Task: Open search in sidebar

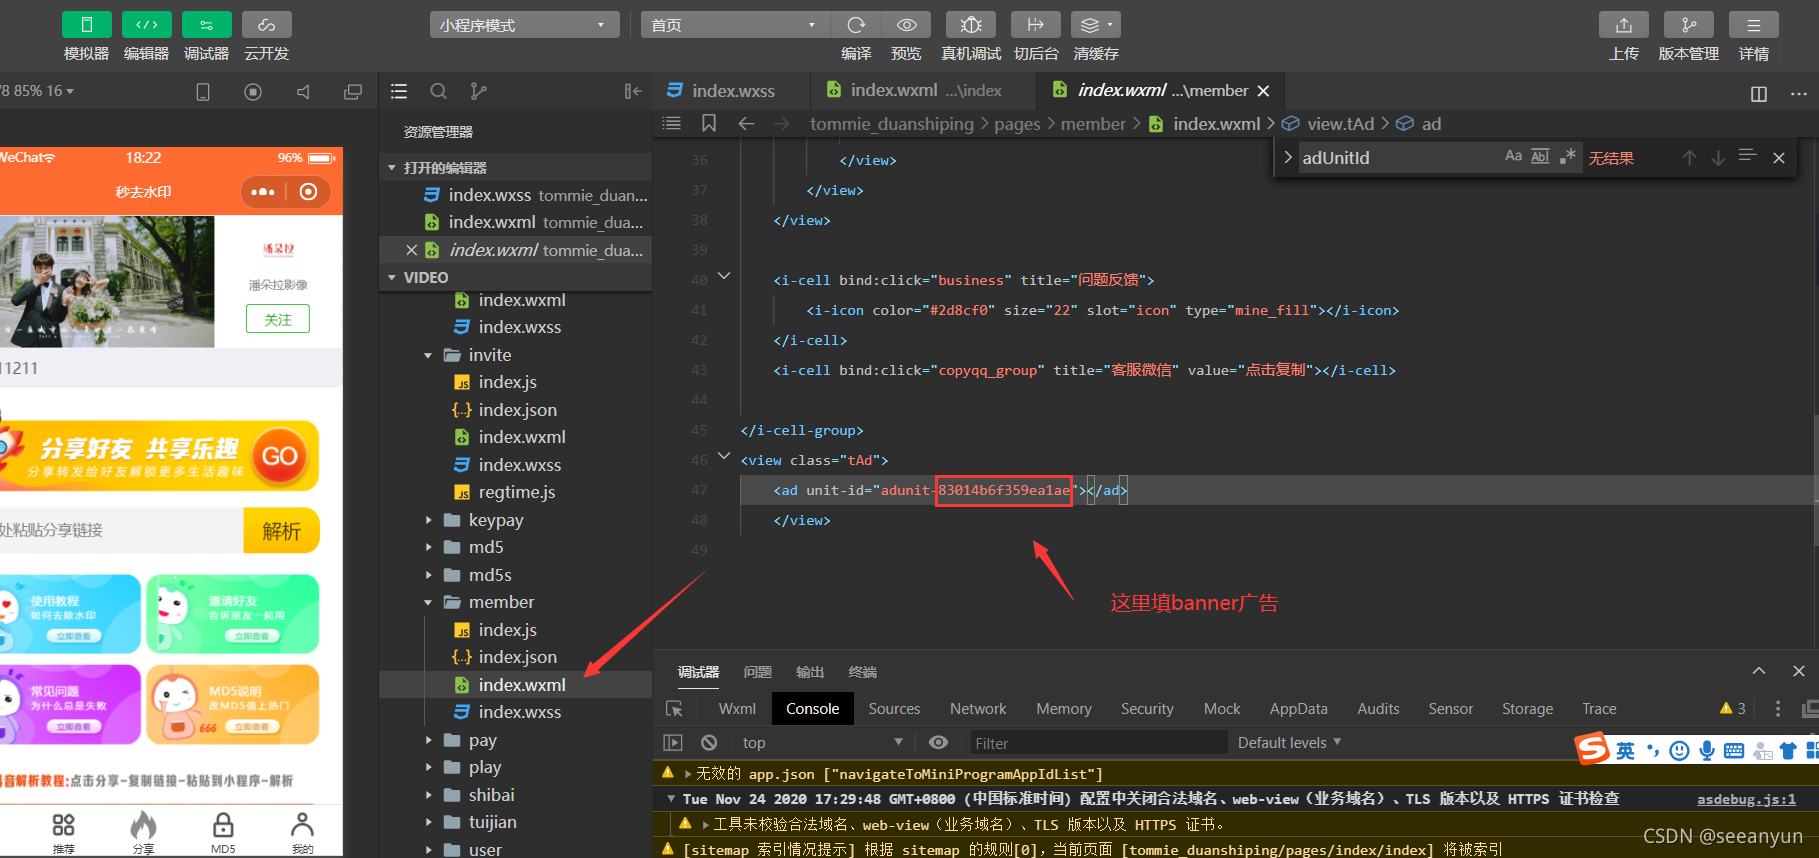Action: click(438, 91)
